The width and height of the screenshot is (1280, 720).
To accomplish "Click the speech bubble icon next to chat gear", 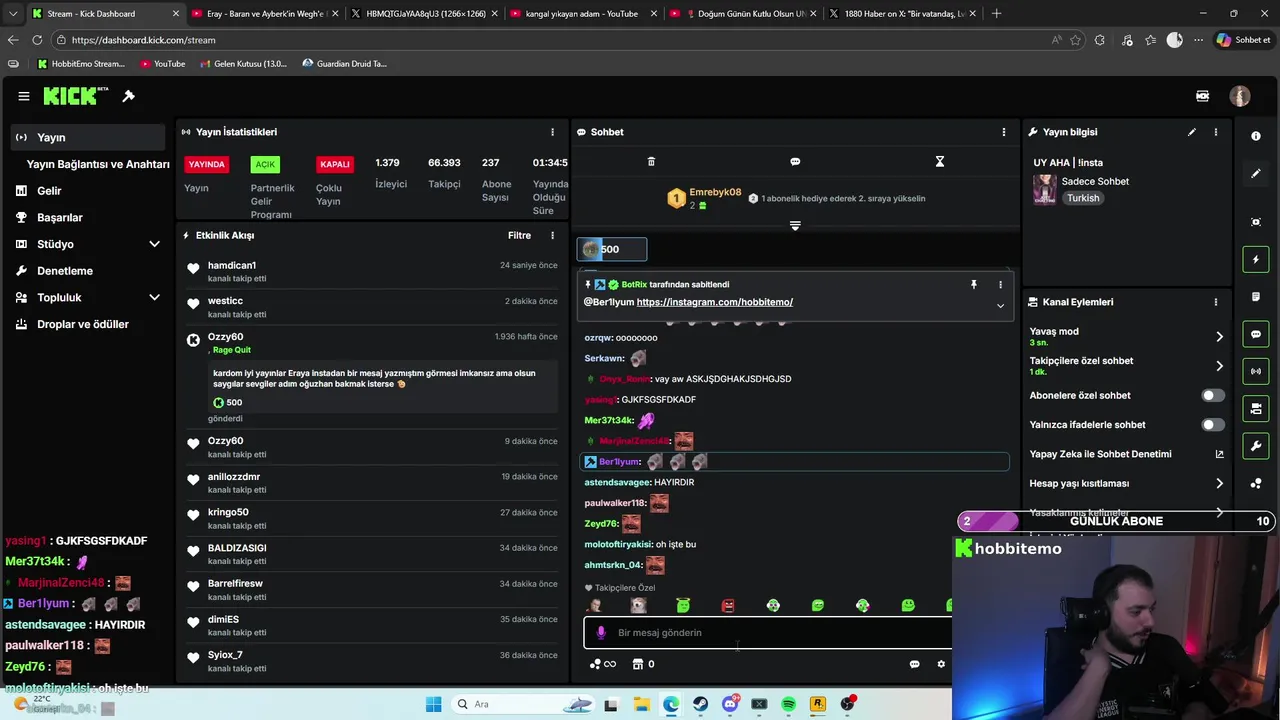I will point(914,664).
